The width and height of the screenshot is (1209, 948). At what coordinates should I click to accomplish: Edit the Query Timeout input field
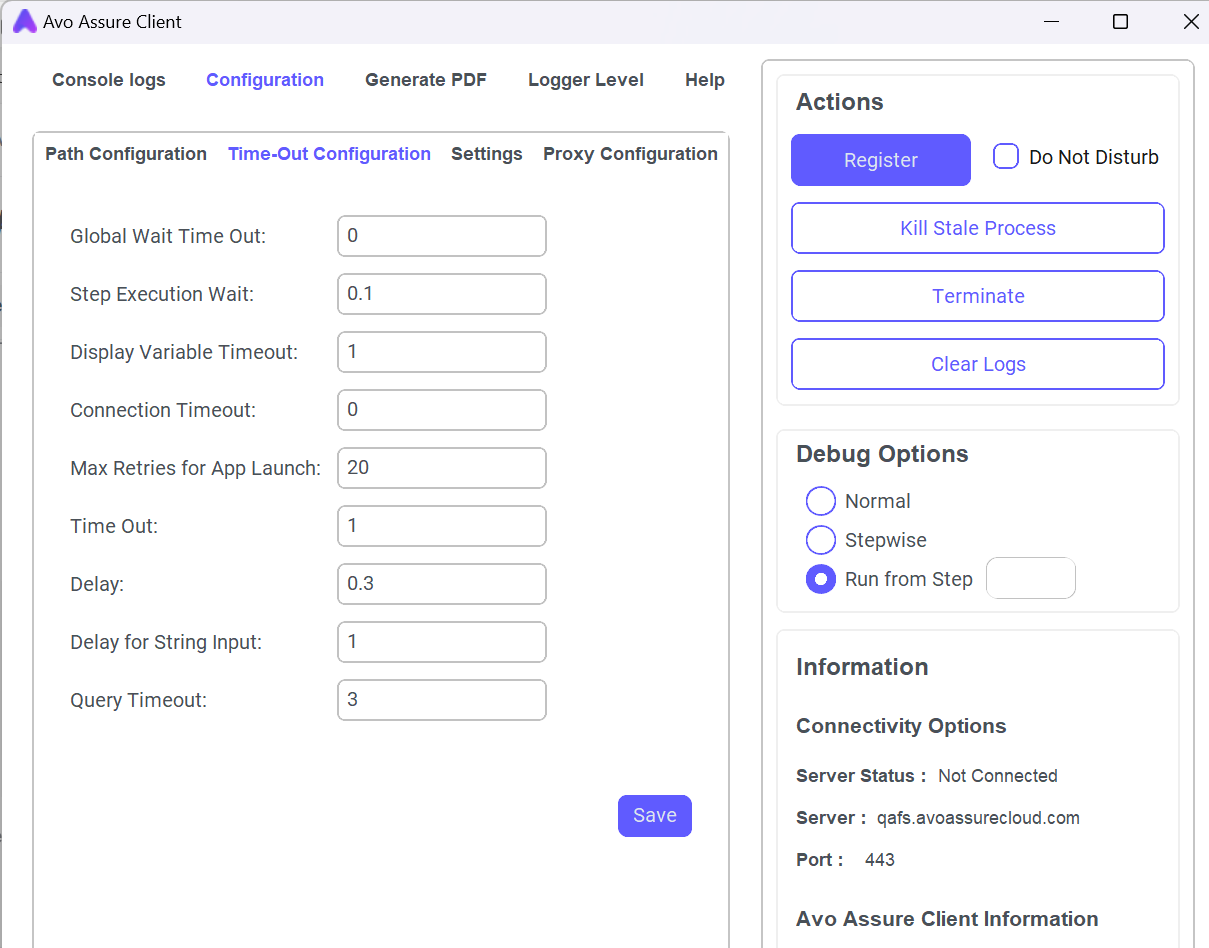coord(442,700)
